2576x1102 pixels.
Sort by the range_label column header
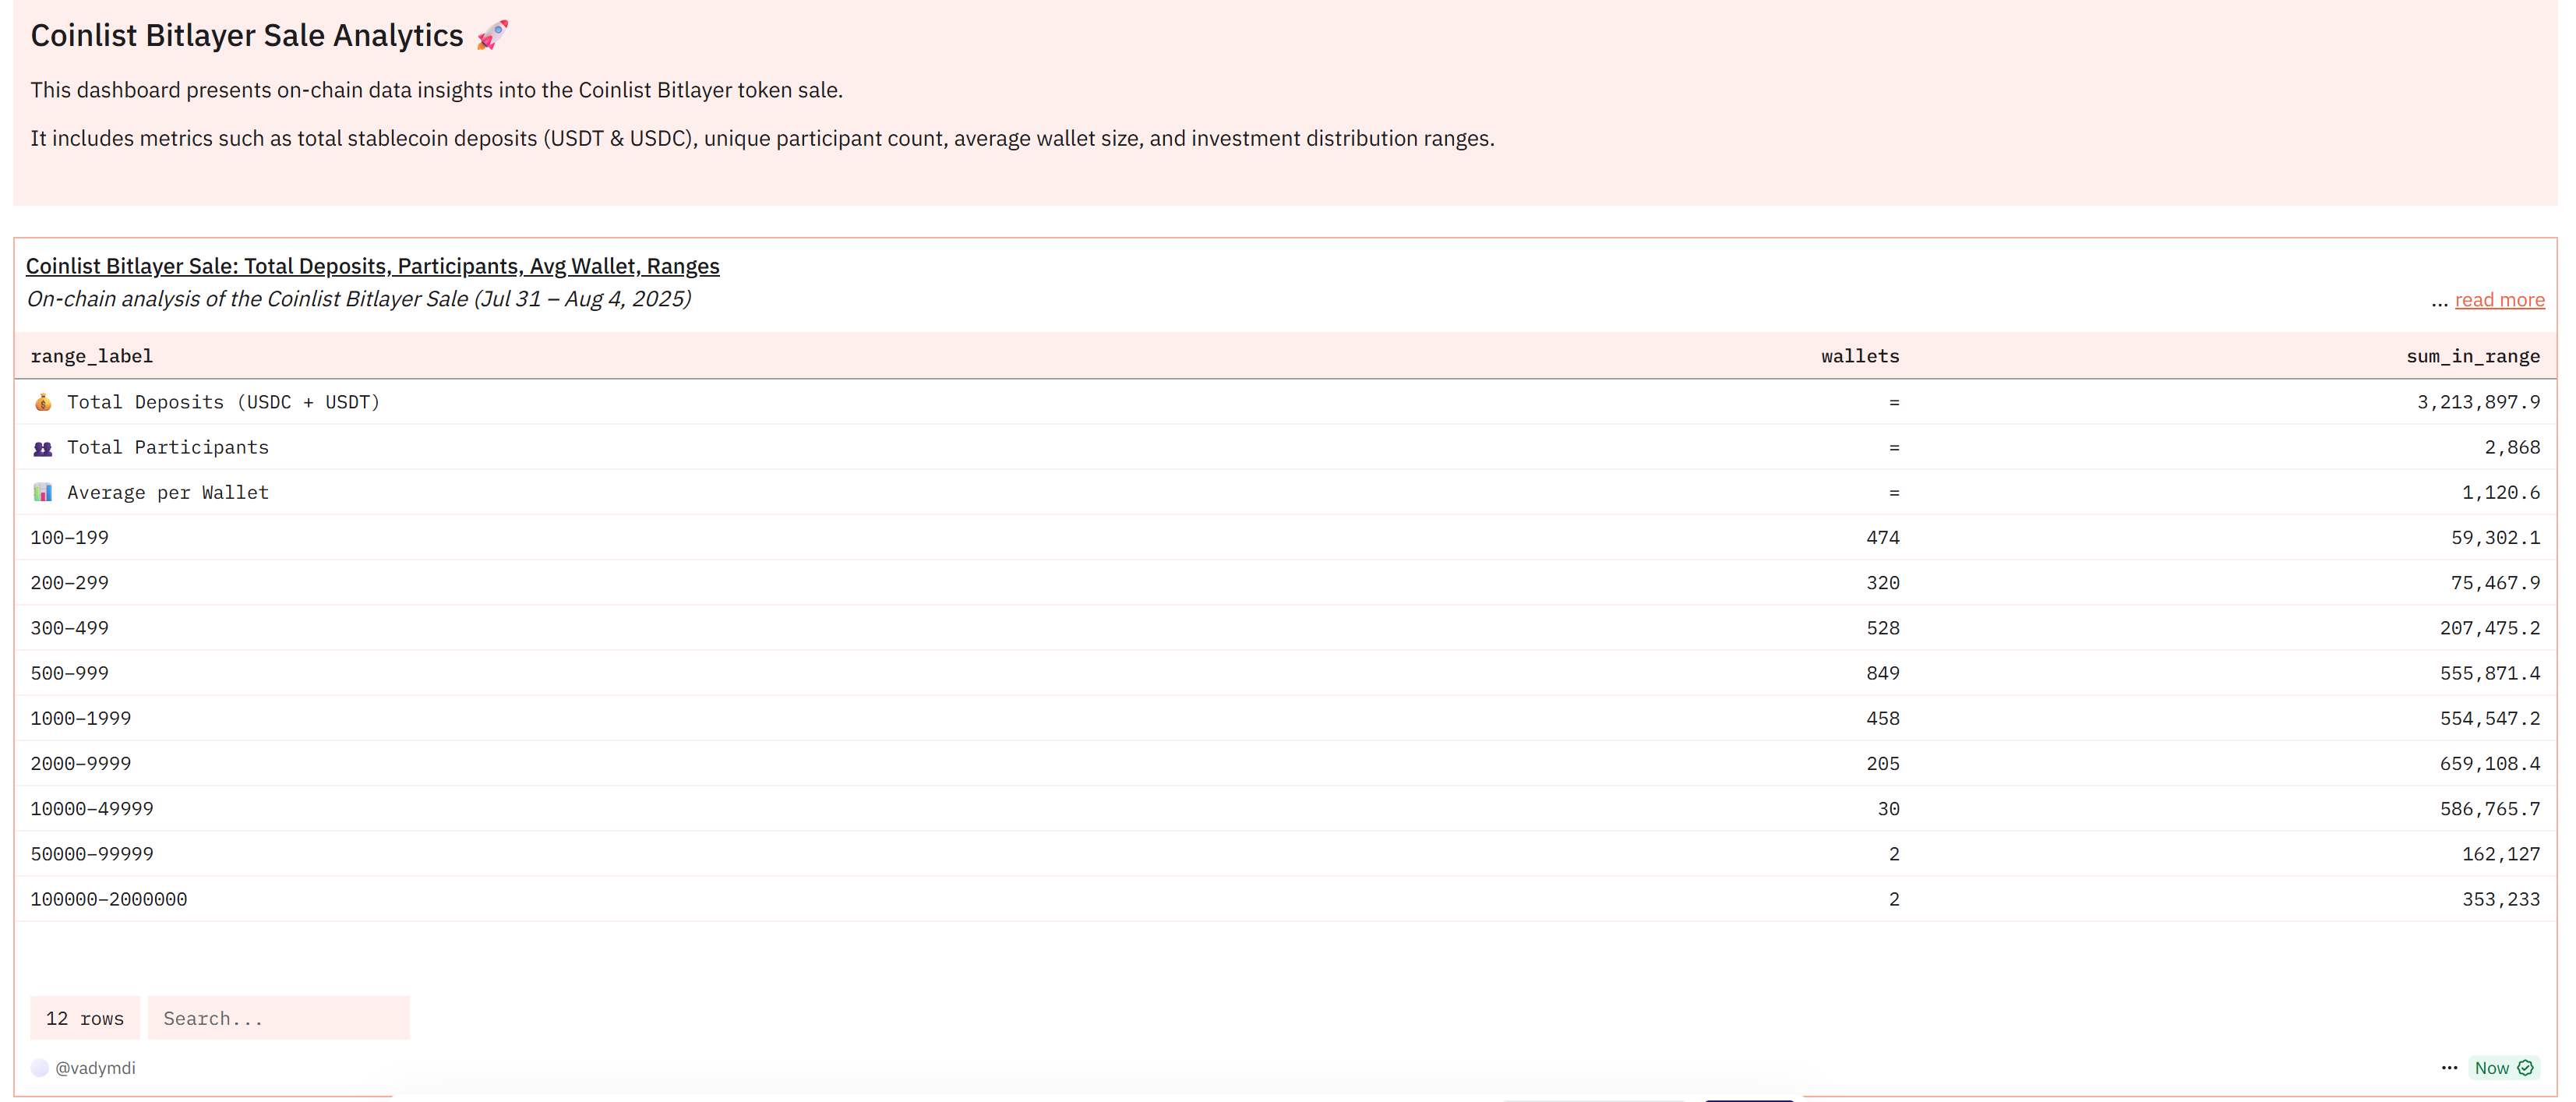click(x=91, y=356)
